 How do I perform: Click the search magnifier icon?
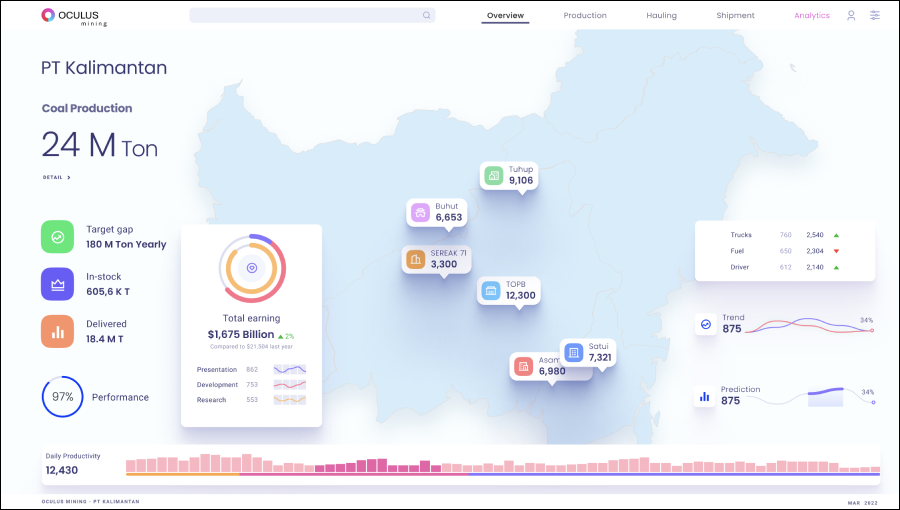[427, 16]
